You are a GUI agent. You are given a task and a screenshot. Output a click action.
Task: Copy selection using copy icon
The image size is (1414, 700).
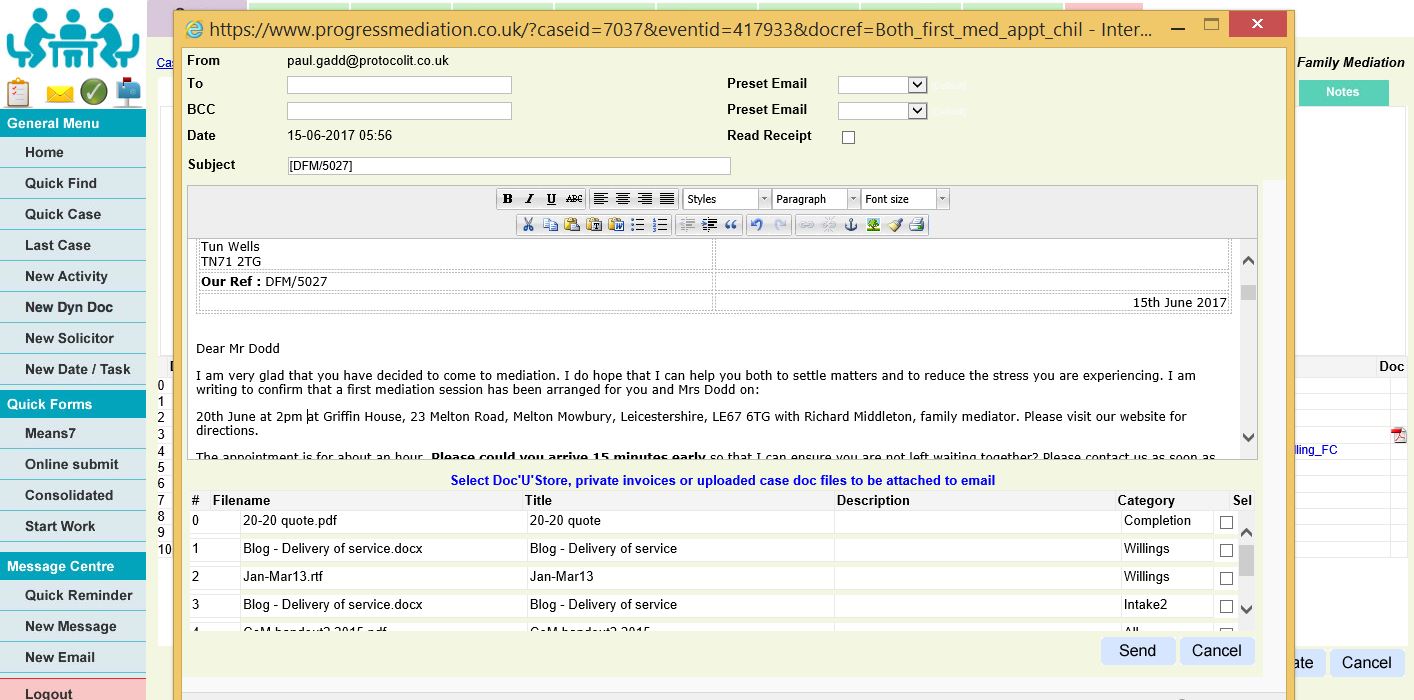click(x=550, y=225)
